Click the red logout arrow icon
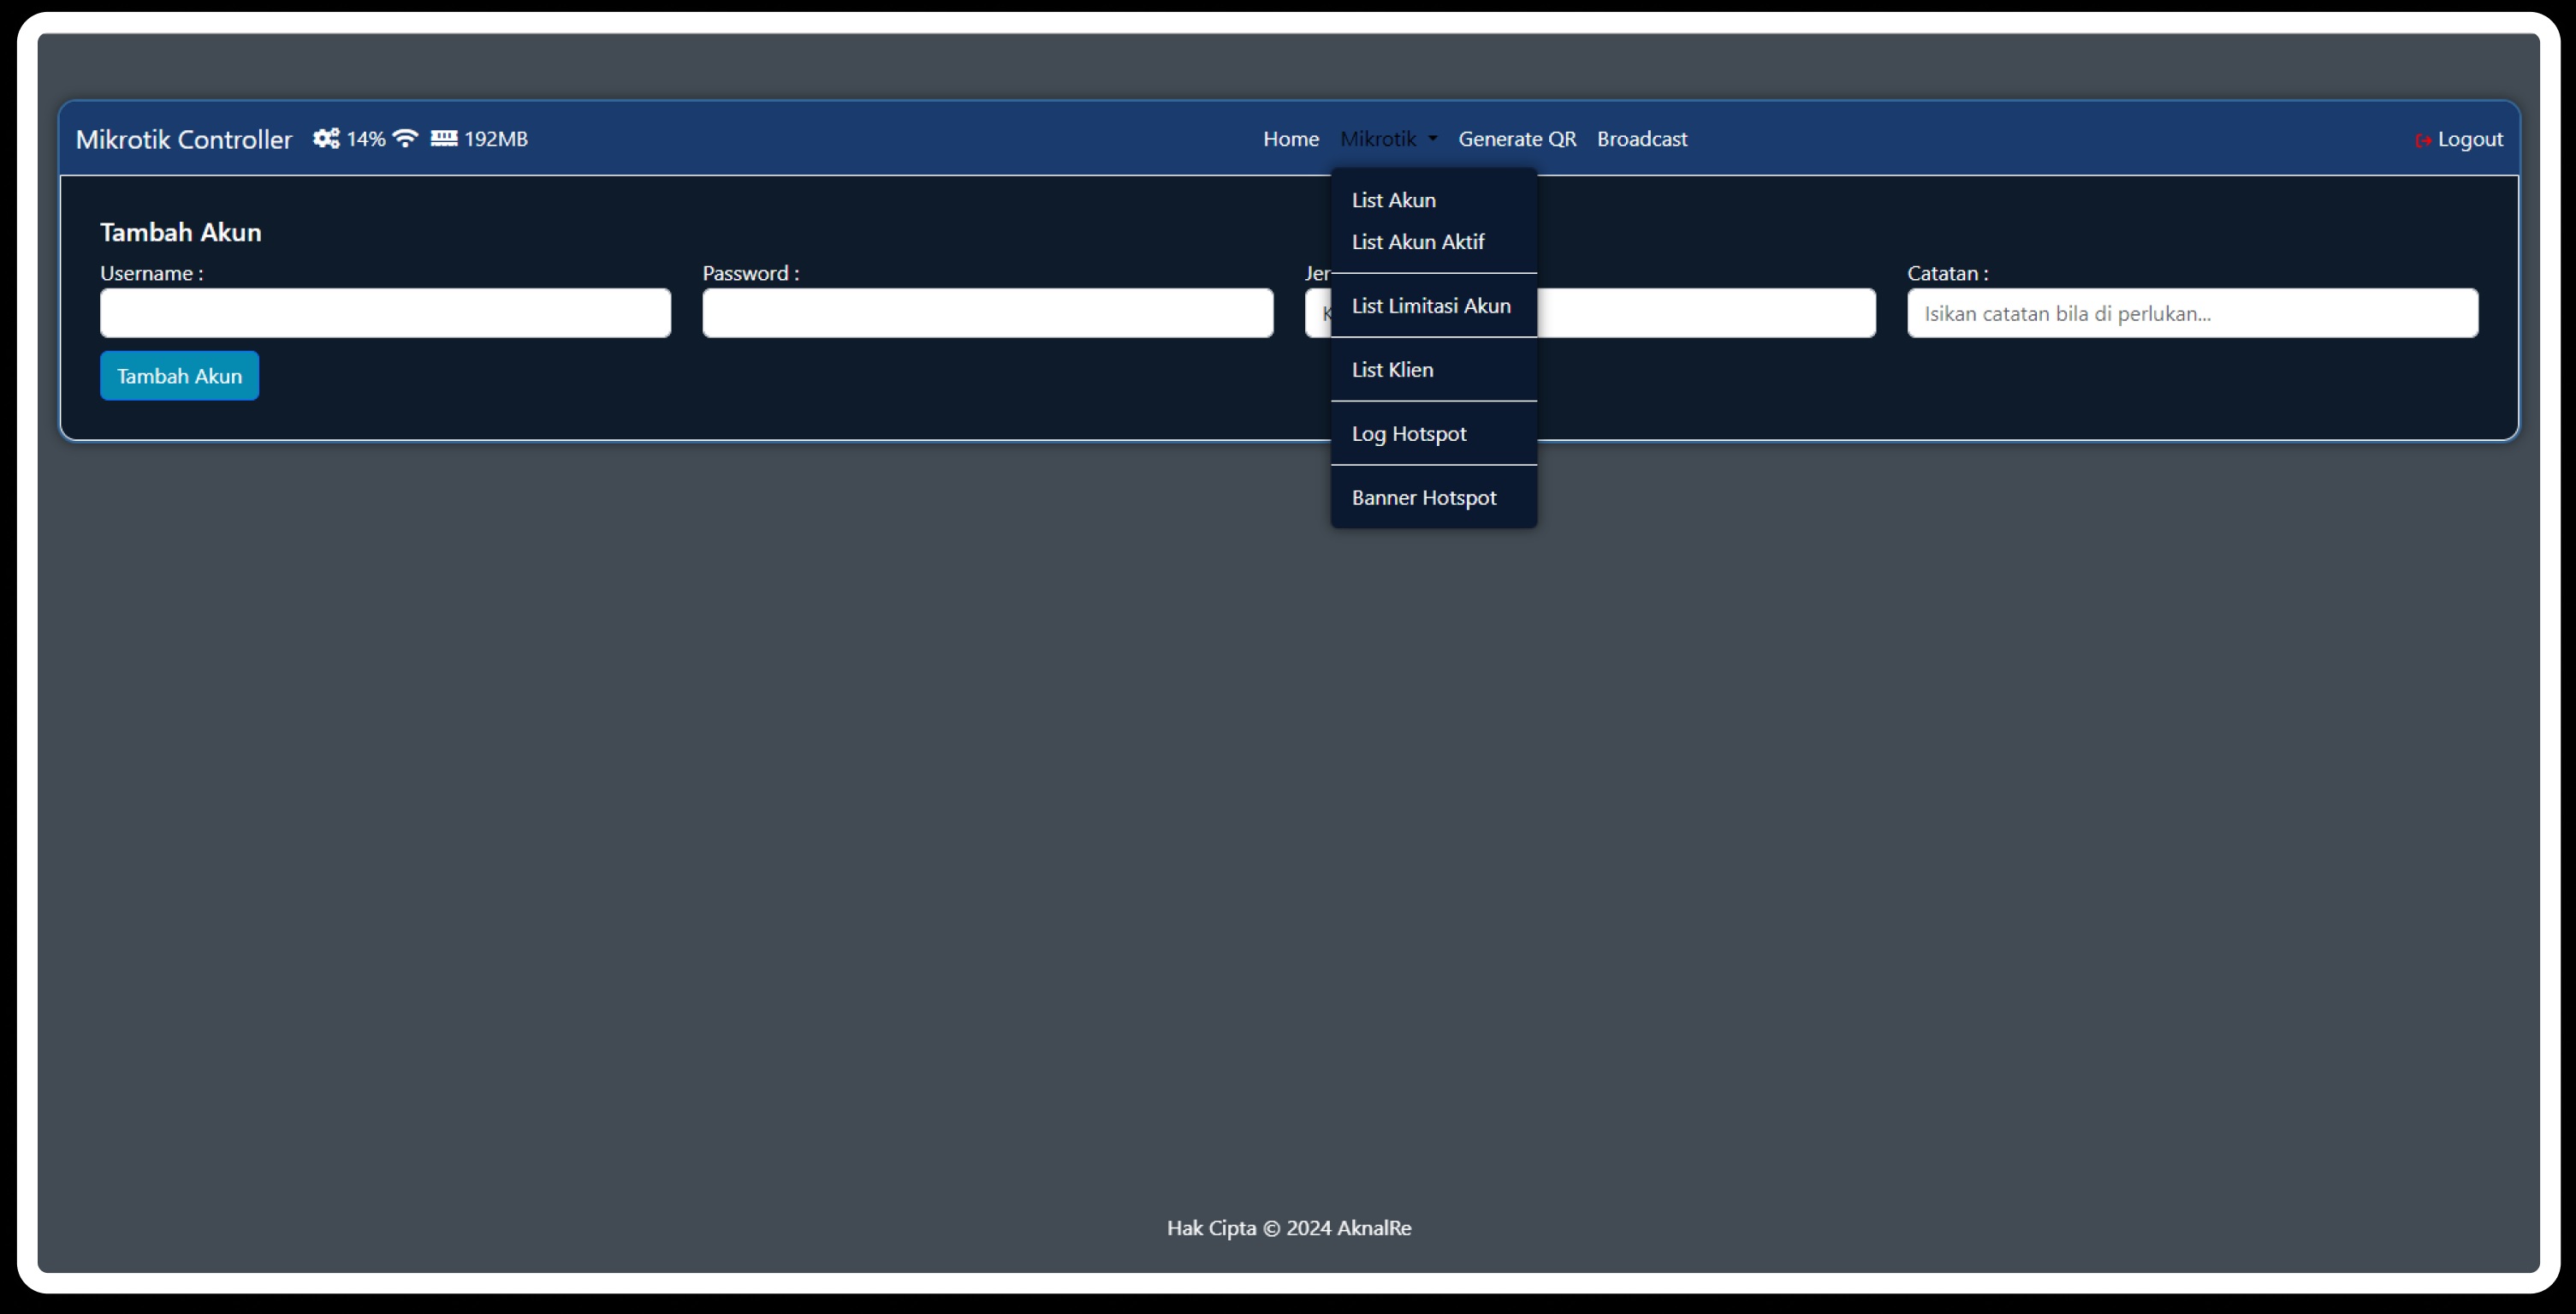 tap(2423, 140)
